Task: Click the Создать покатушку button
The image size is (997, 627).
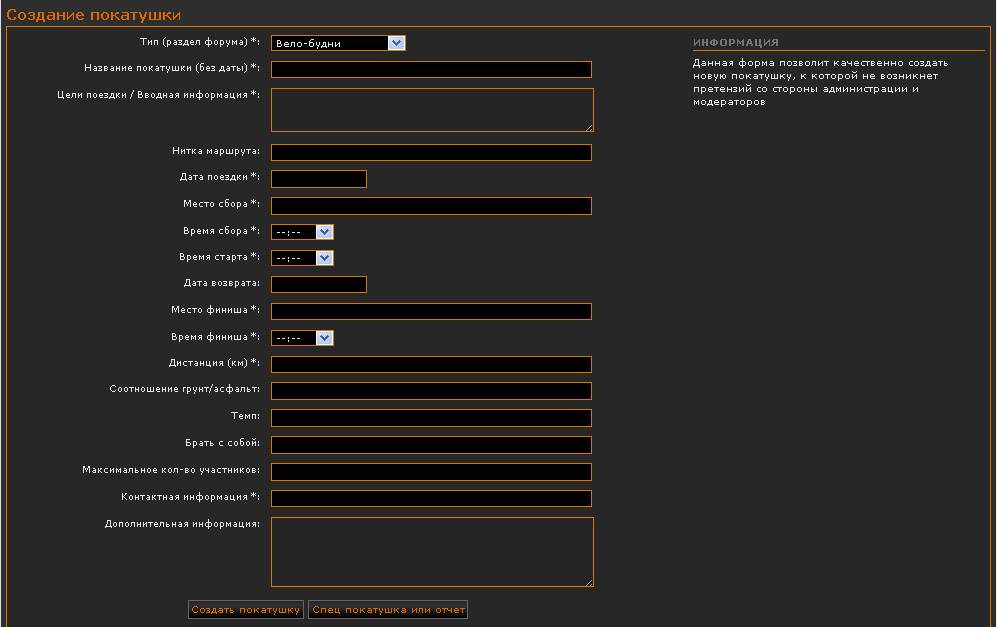Action: [245, 610]
